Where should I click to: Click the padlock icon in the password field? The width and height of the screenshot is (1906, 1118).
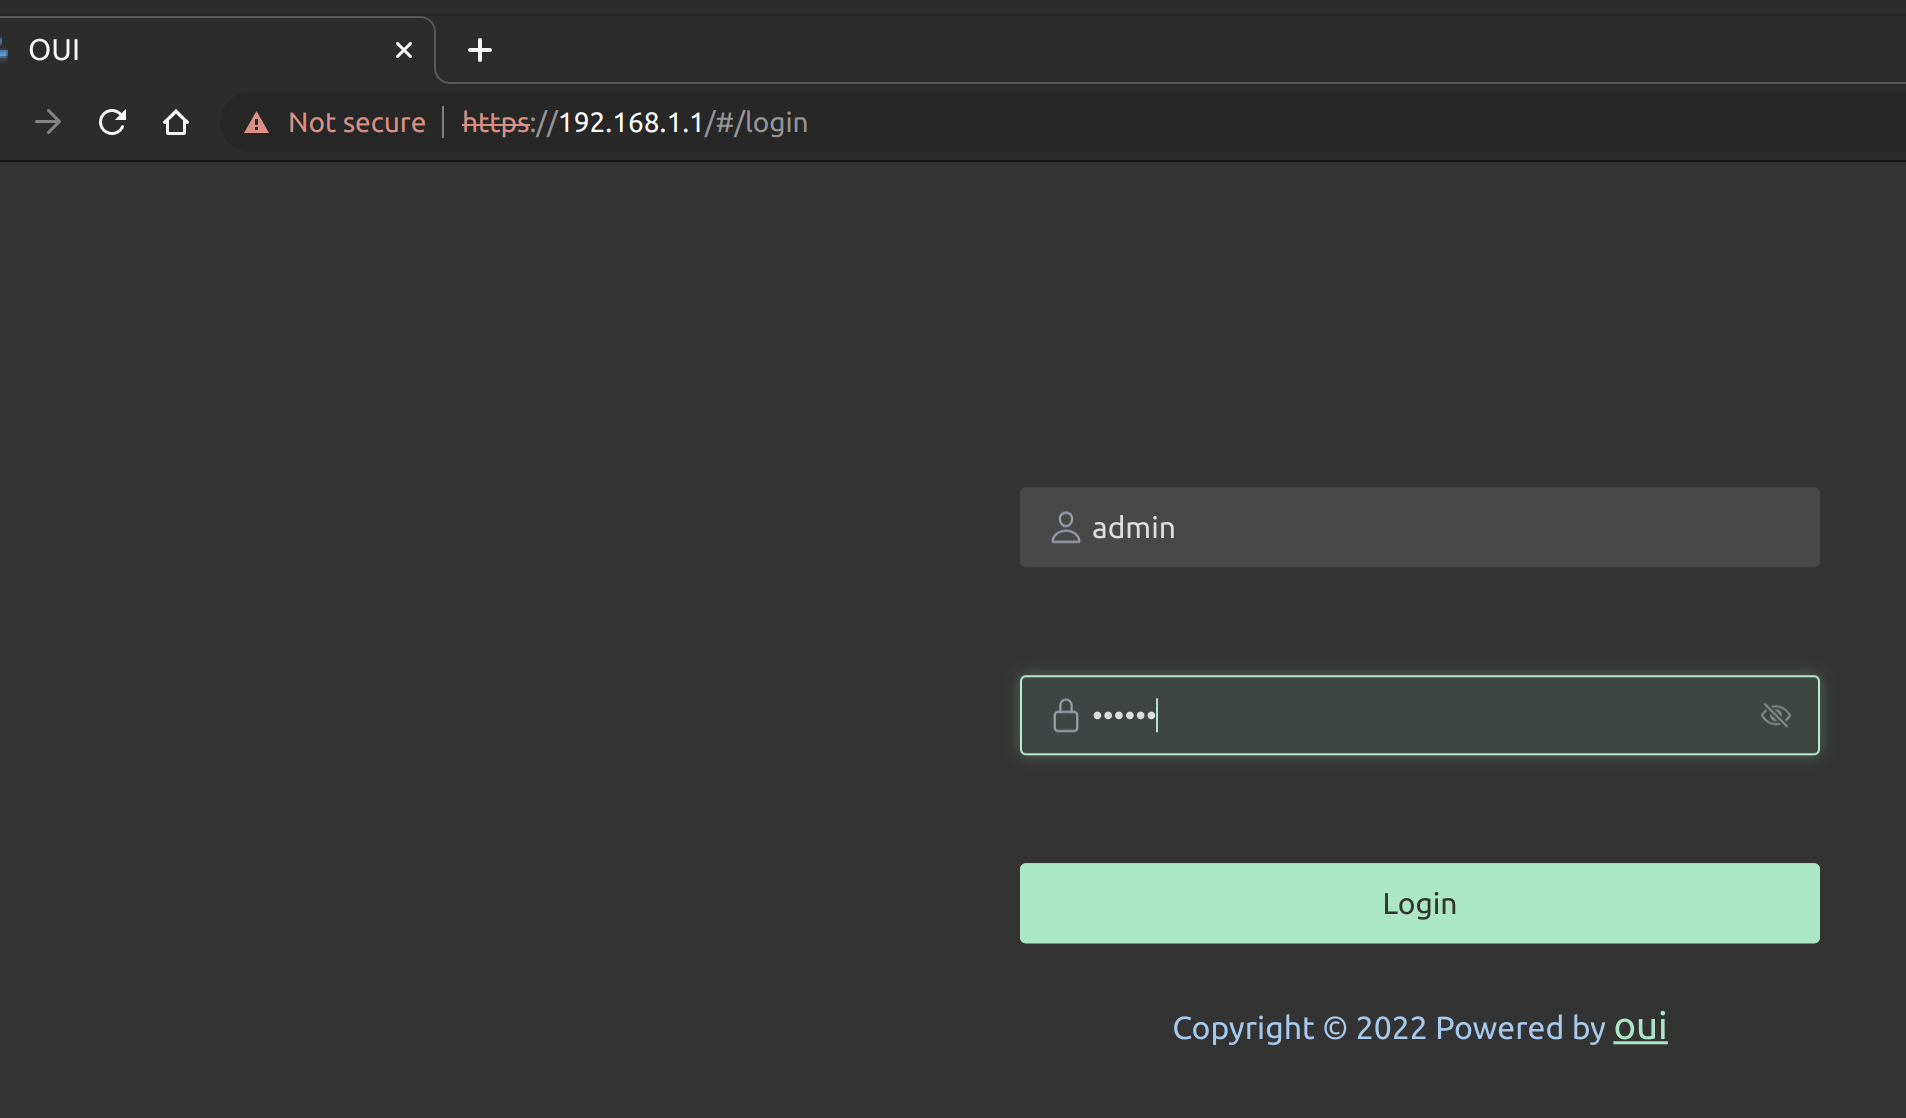1066,715
